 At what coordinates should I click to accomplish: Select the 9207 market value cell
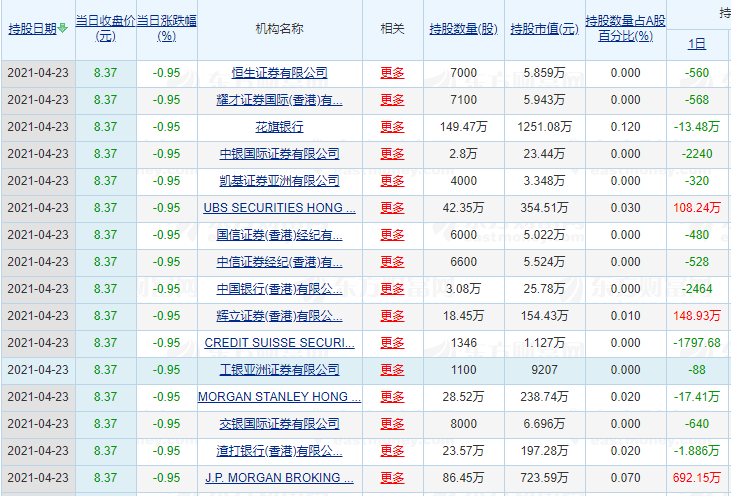tap(545, 370)
